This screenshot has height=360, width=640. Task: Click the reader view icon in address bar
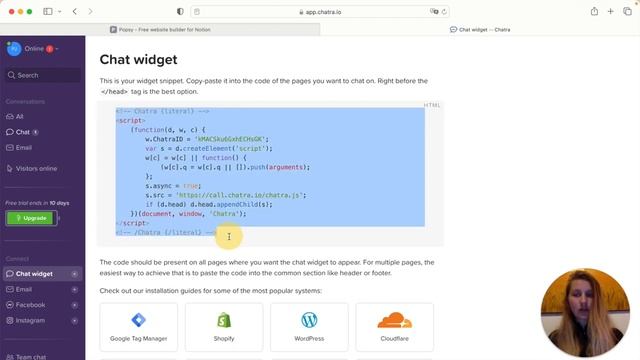(197, 12)
